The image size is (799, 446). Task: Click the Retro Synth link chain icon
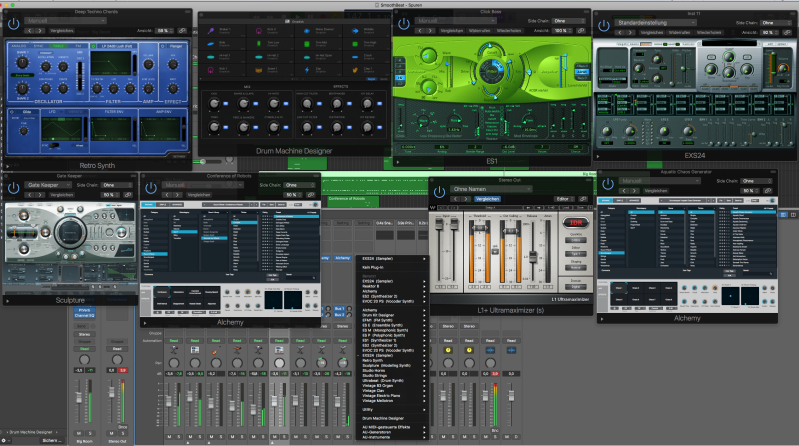pyautogui.click(x=182, y=31)
